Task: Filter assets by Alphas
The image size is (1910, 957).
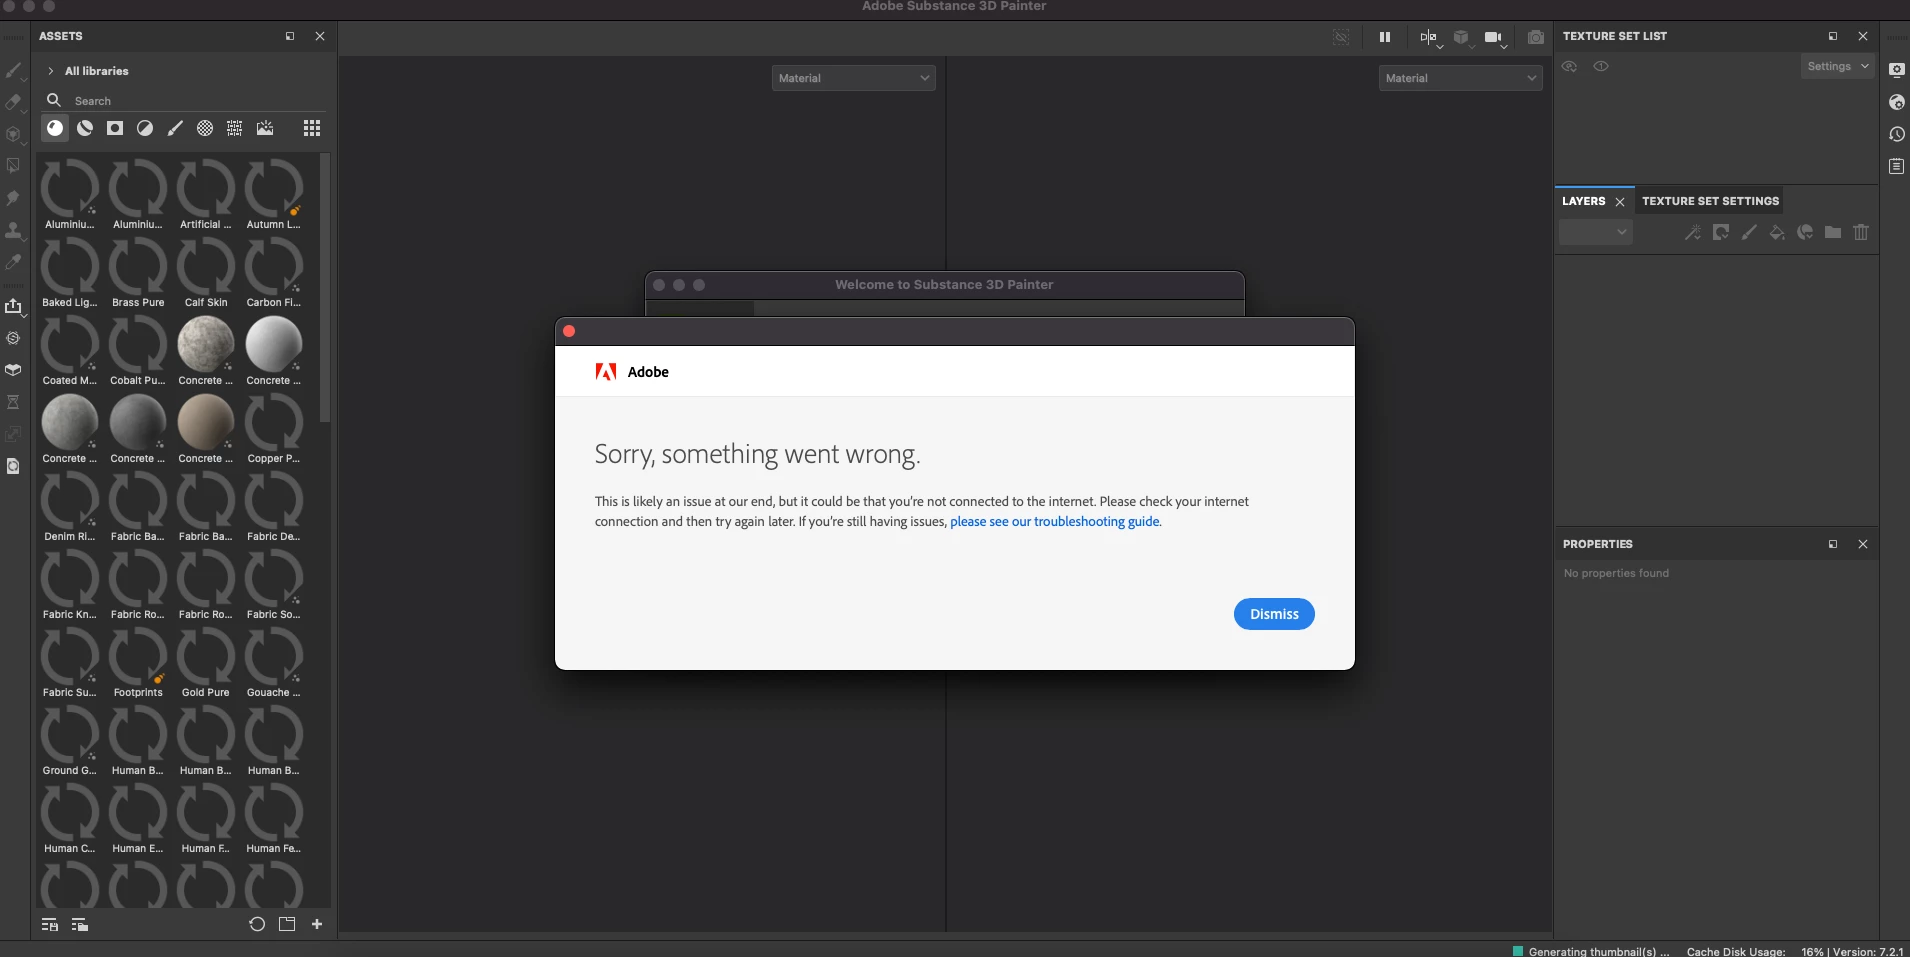Action: (x=205, y=128)
